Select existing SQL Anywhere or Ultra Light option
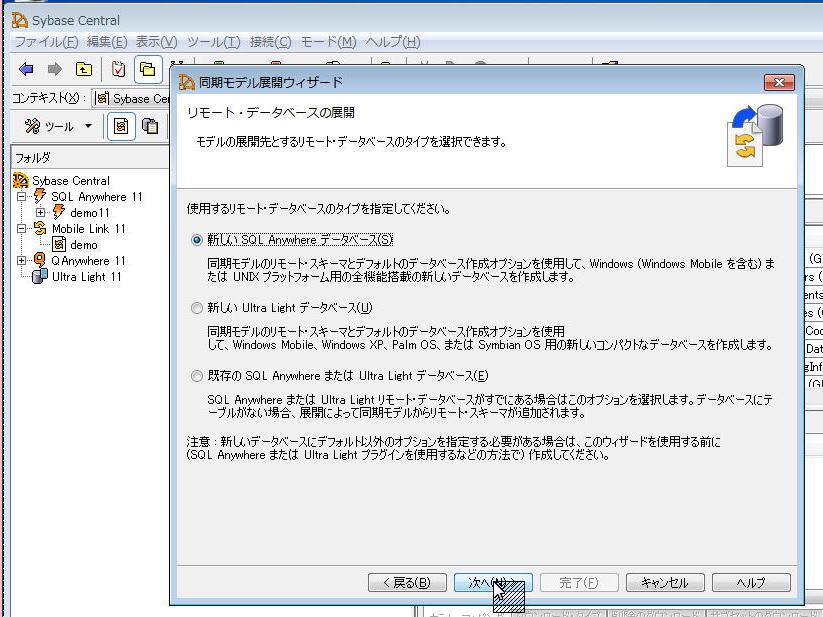This screenshot has height=617, width=823. coord(197,376)
